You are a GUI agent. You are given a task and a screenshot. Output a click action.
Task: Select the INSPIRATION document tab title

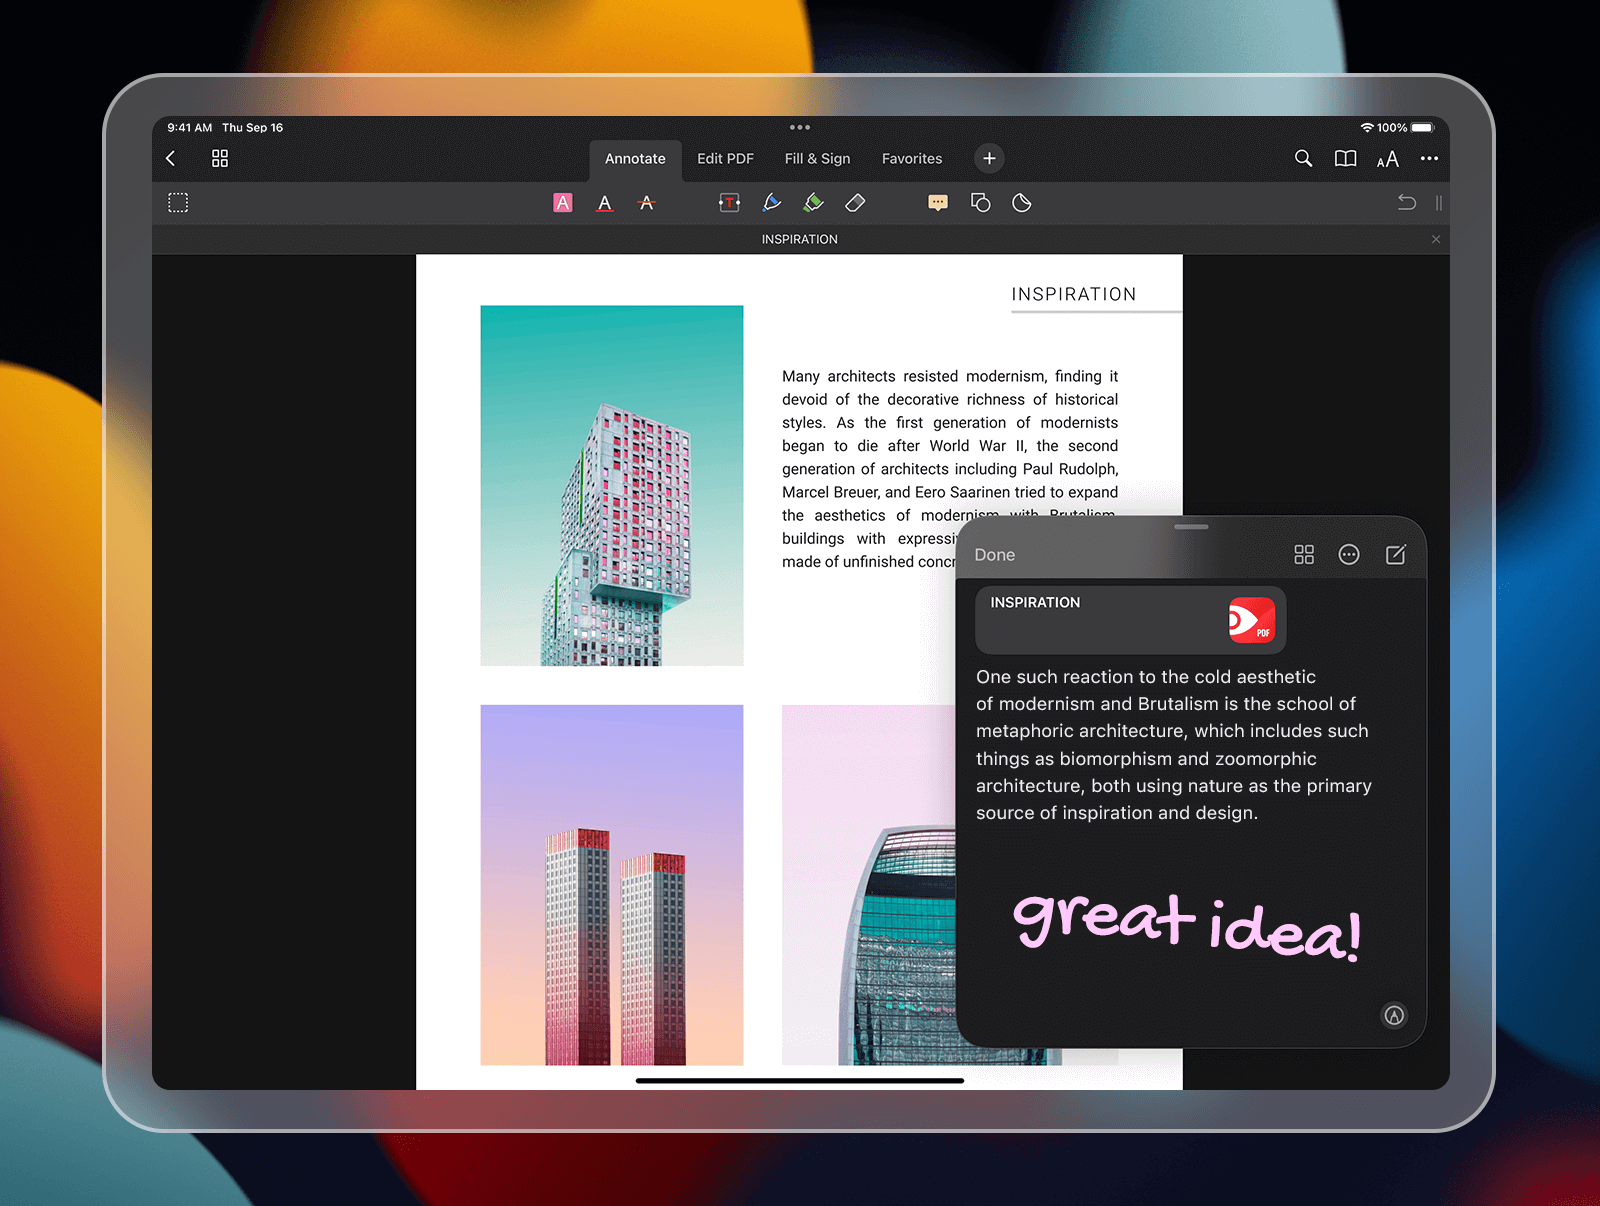pyautogui.click(x=800, y=239)
